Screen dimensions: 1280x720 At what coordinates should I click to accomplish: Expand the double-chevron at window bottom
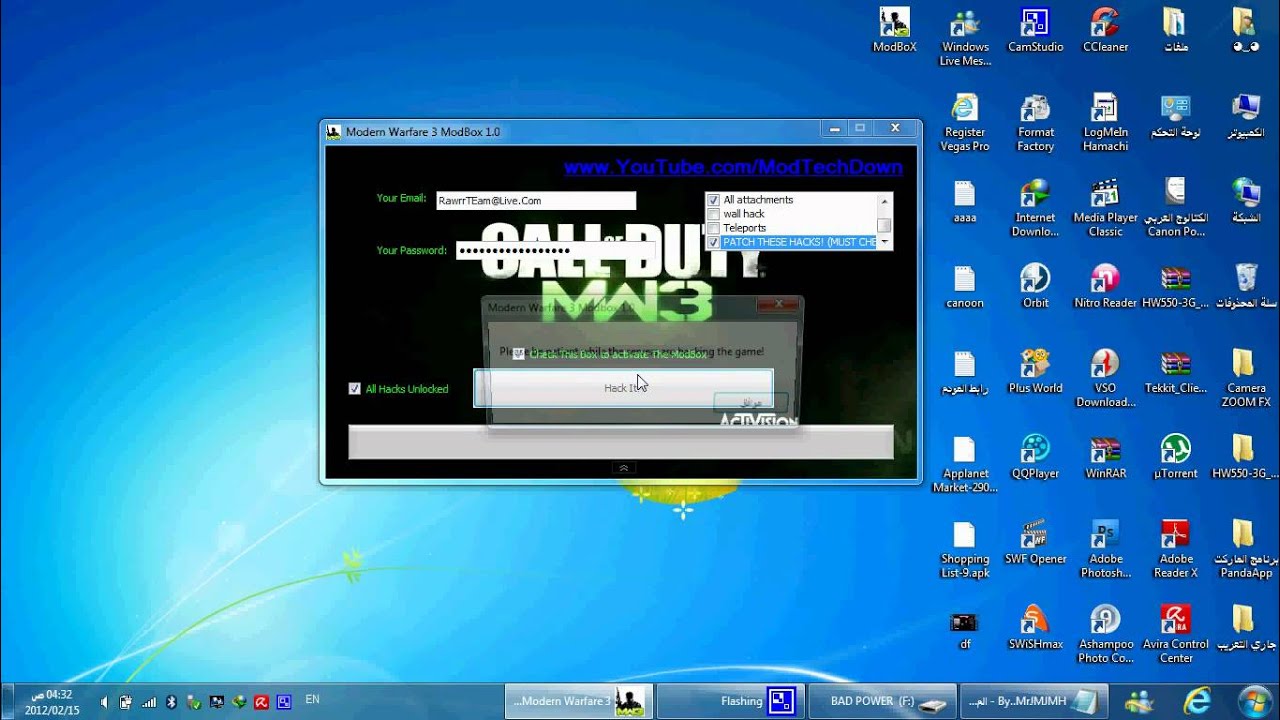click(623, 468)
